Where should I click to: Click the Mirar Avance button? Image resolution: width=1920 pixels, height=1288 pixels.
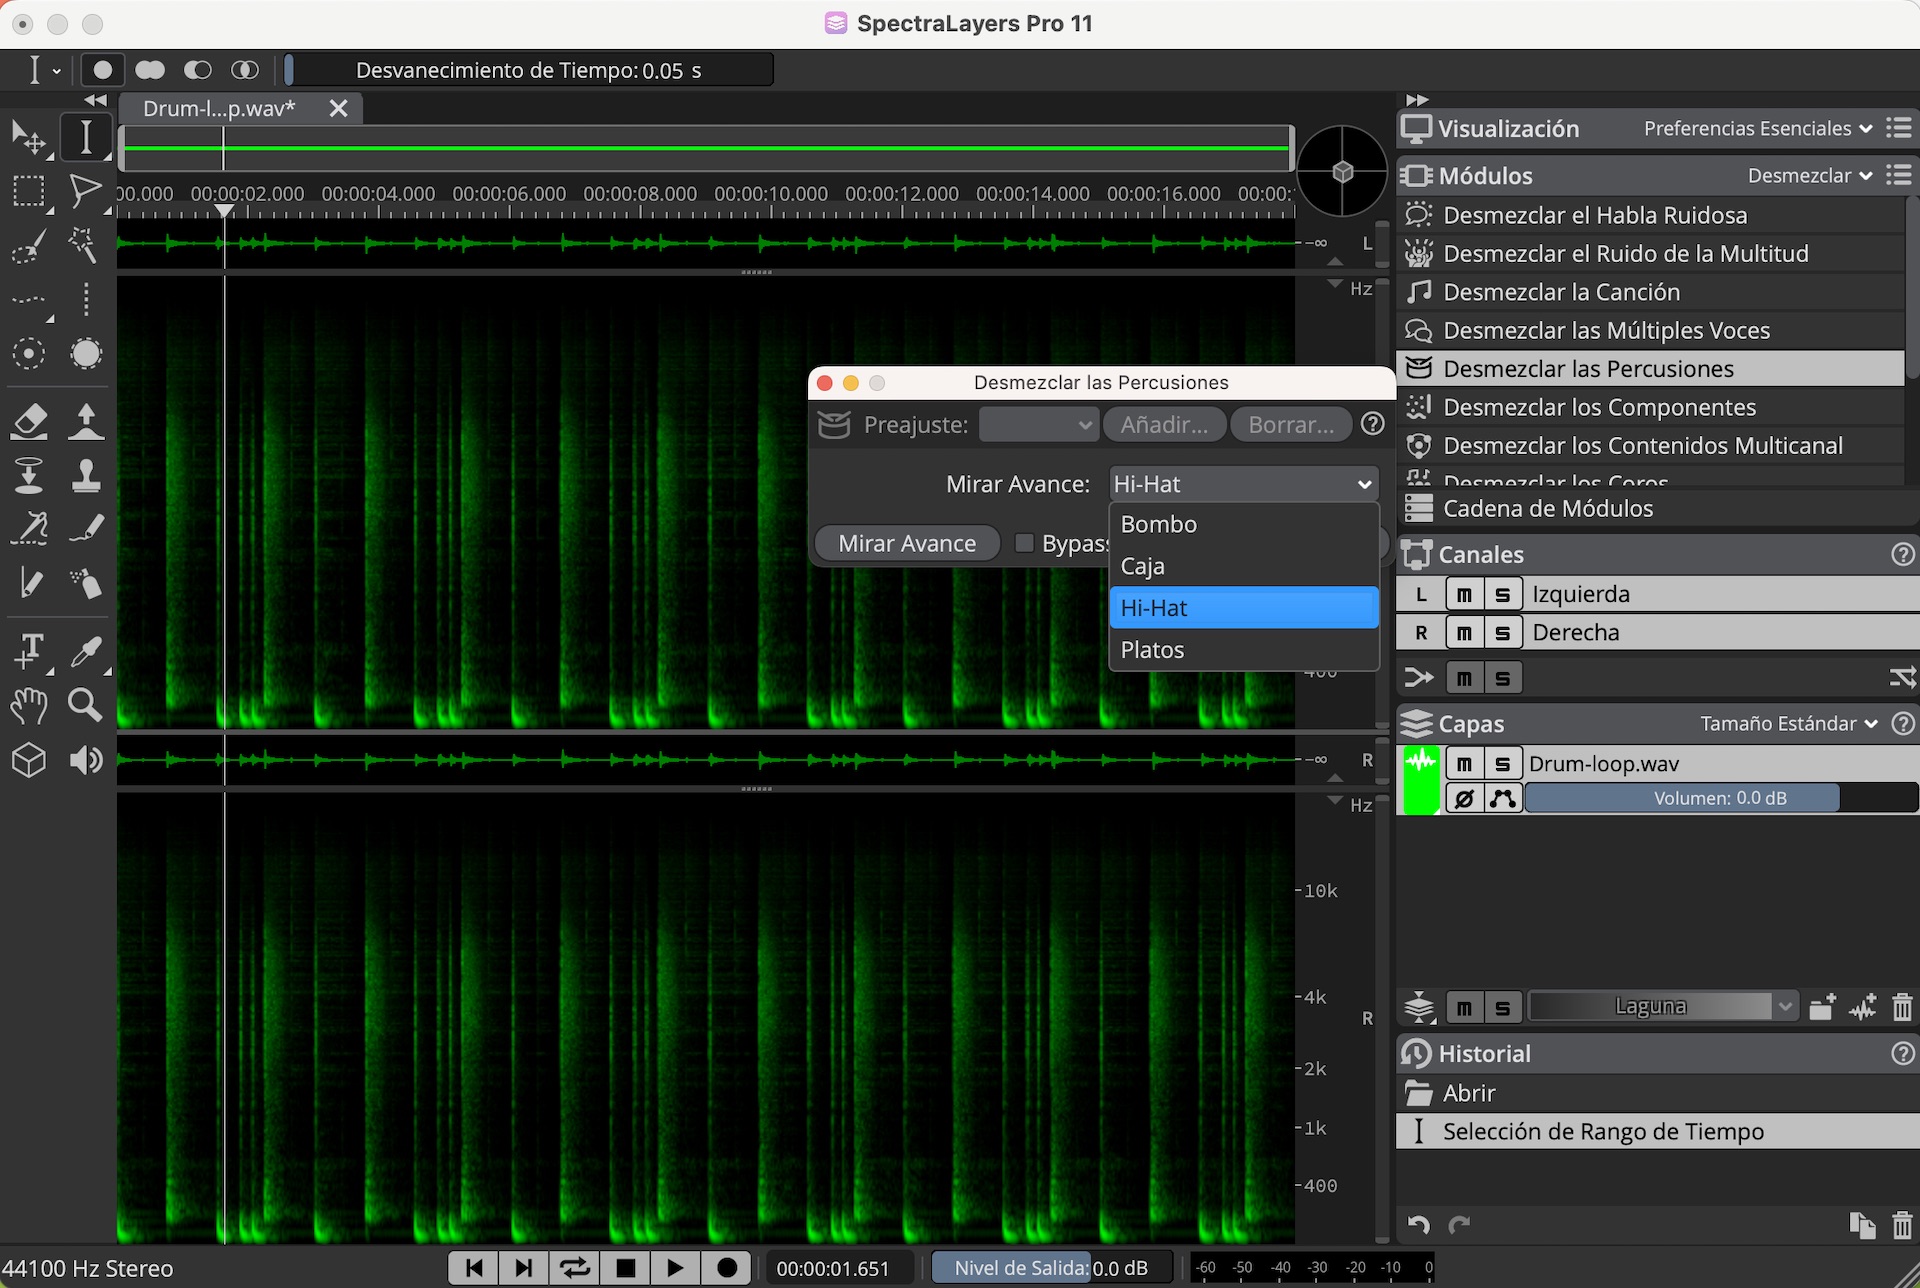pos(906,543)
